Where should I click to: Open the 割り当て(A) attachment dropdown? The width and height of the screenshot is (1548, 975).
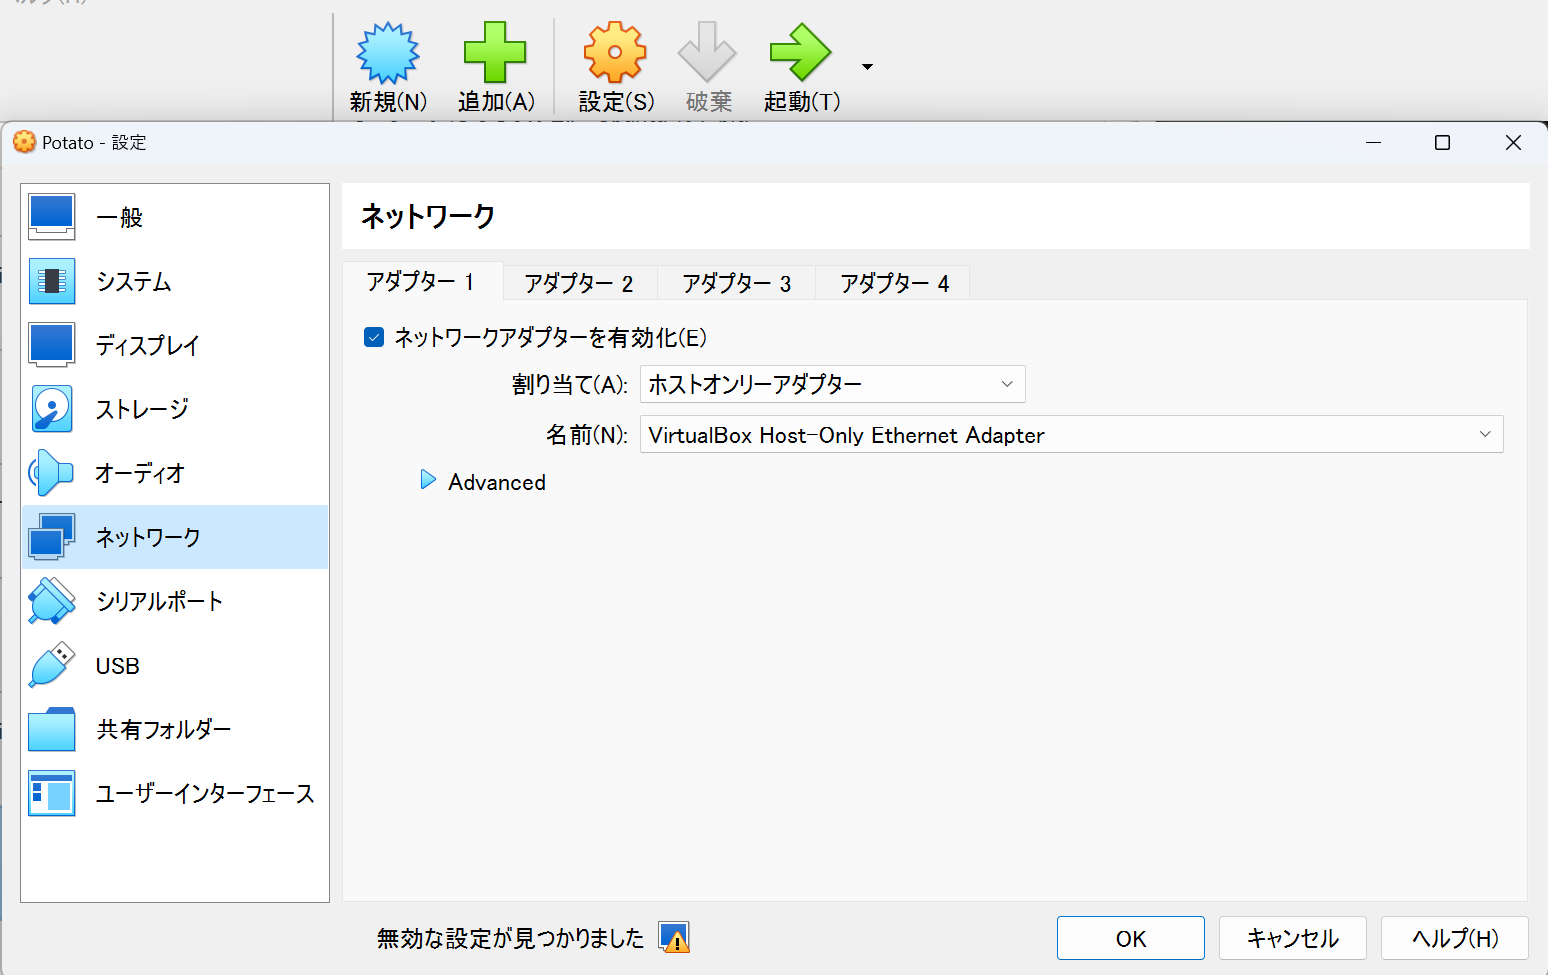832,384
